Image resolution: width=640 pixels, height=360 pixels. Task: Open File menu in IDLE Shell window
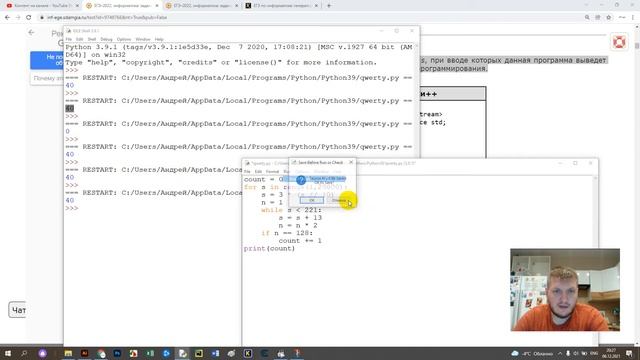point(69,39)
